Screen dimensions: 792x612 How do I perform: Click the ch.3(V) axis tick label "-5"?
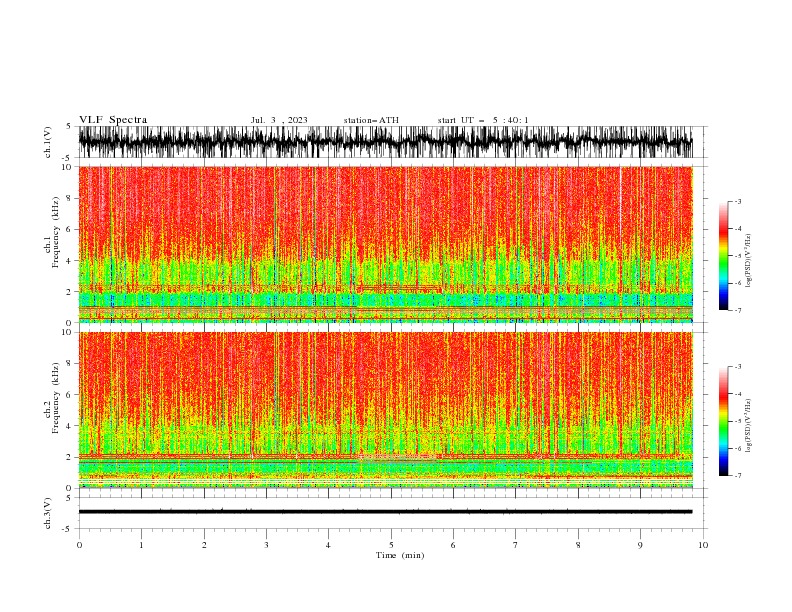click(68, 529)
